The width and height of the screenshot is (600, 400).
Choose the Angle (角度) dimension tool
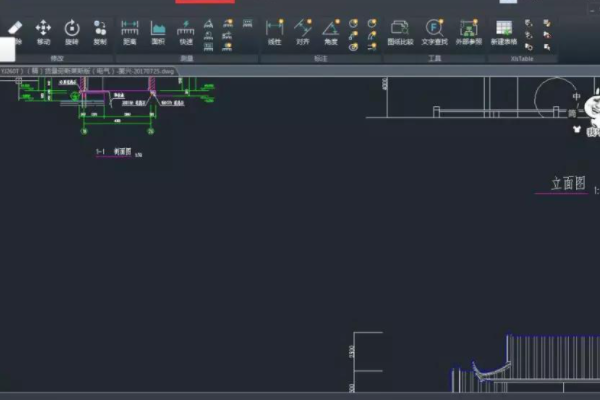coord(330,31)
